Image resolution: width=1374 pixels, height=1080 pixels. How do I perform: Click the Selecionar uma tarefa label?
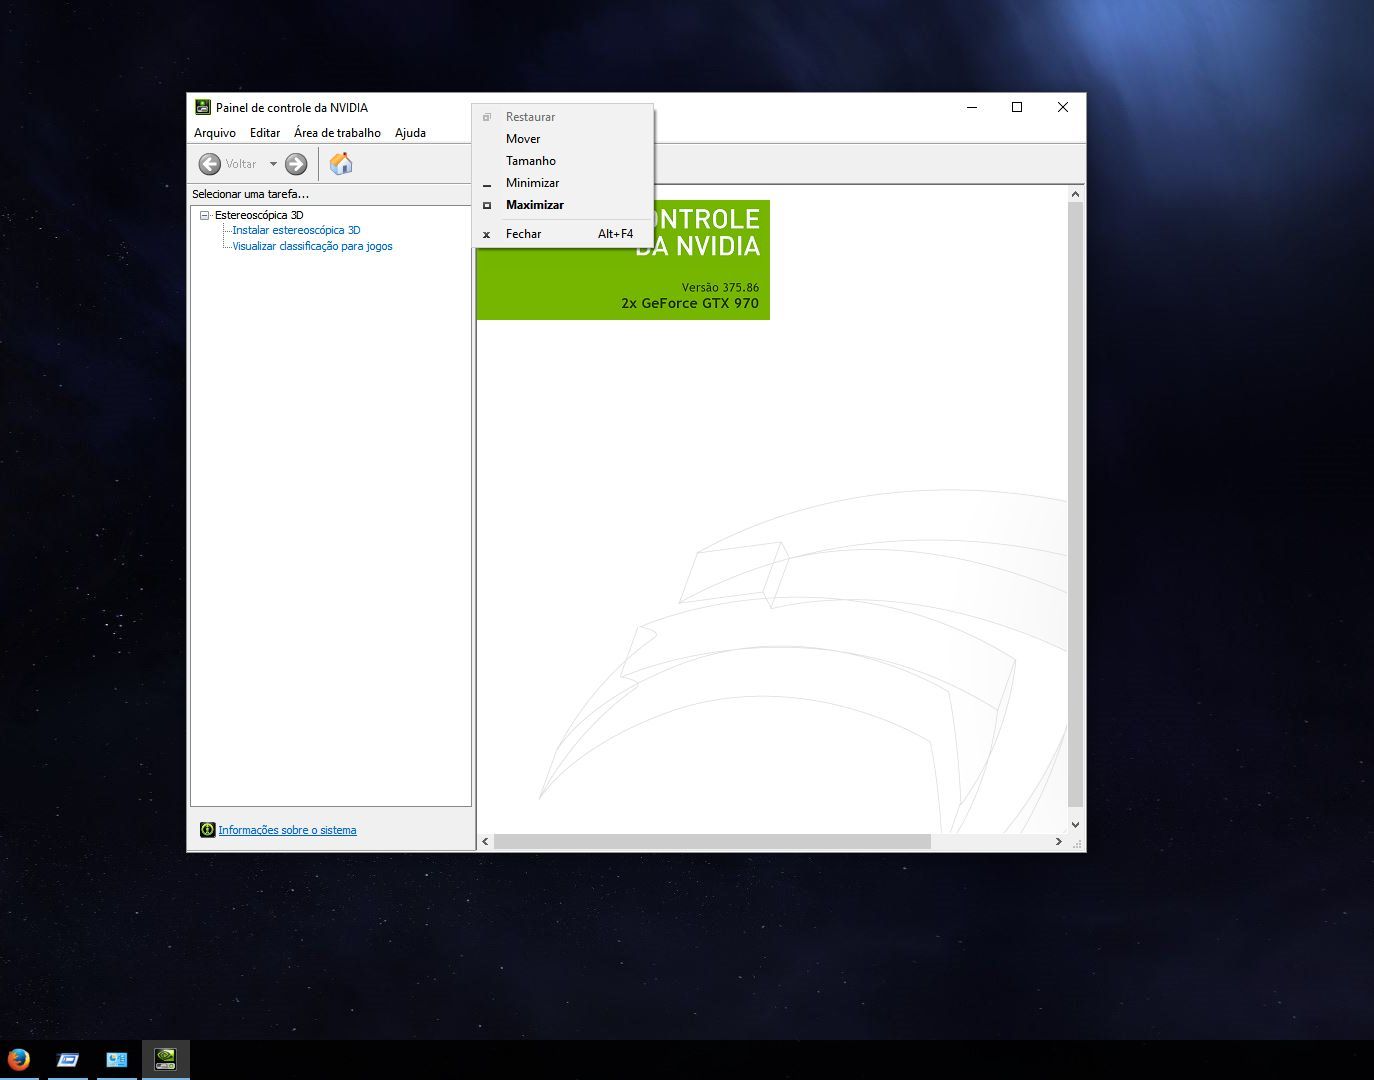(251, 194)
